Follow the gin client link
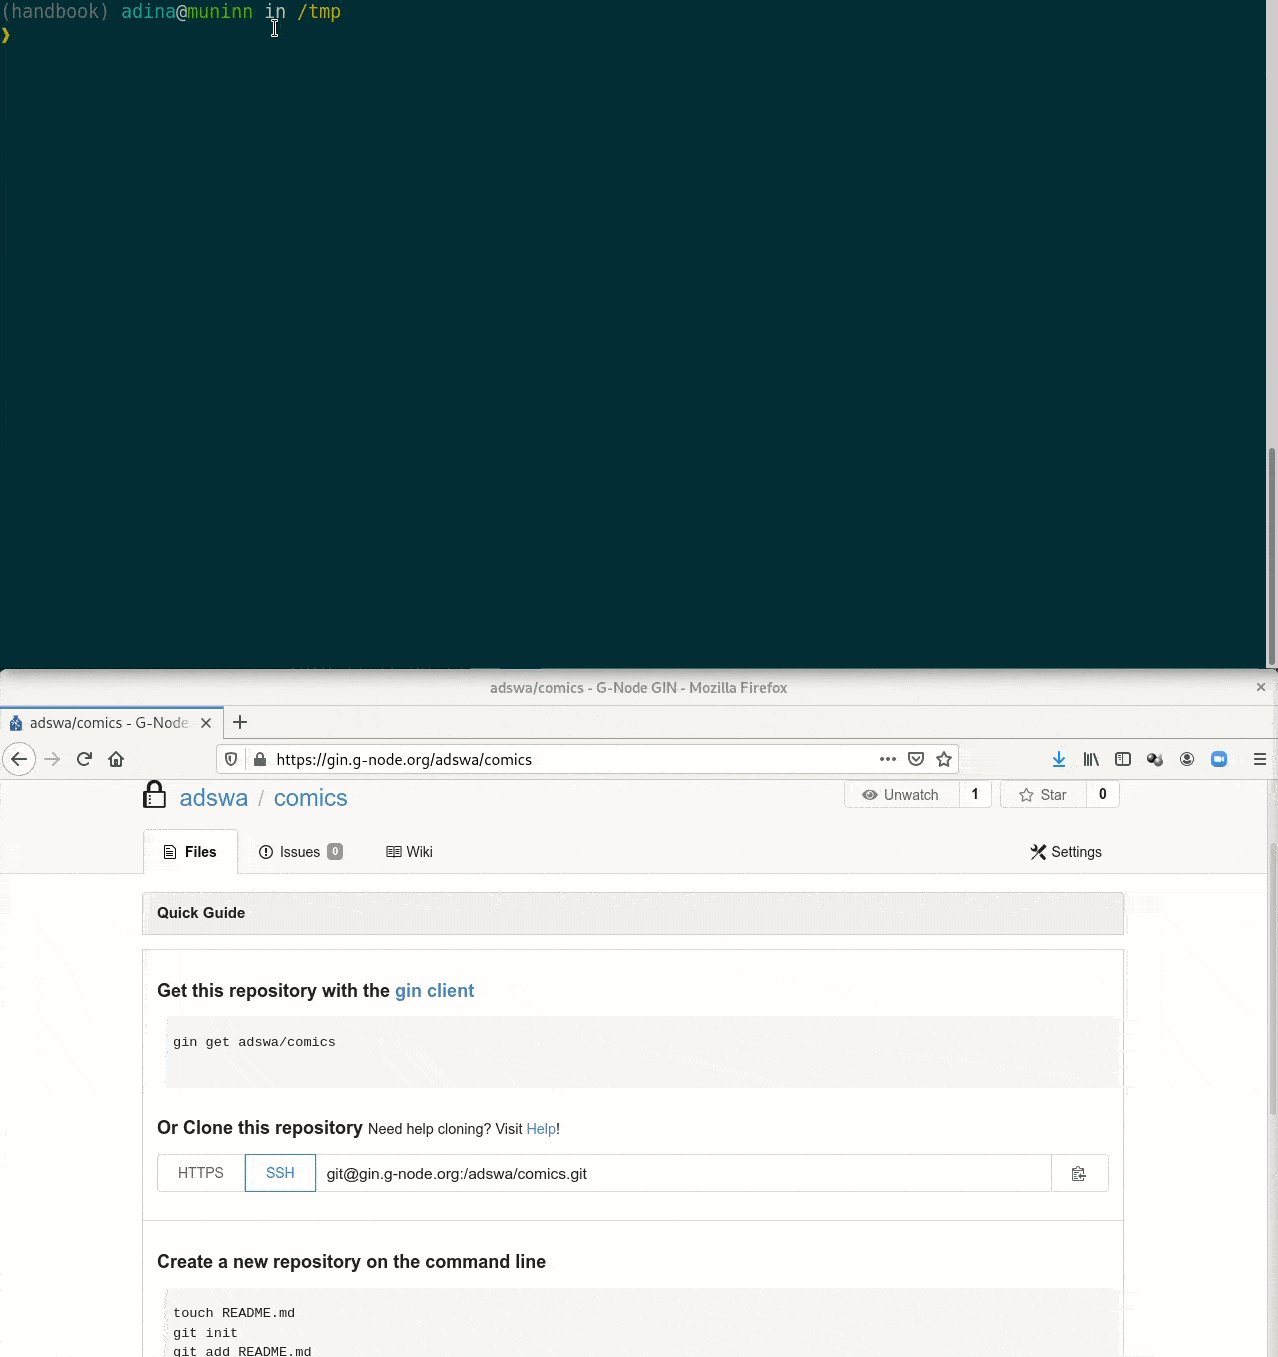Screen dimensions: 1278x1357 [x=434, y=991]
